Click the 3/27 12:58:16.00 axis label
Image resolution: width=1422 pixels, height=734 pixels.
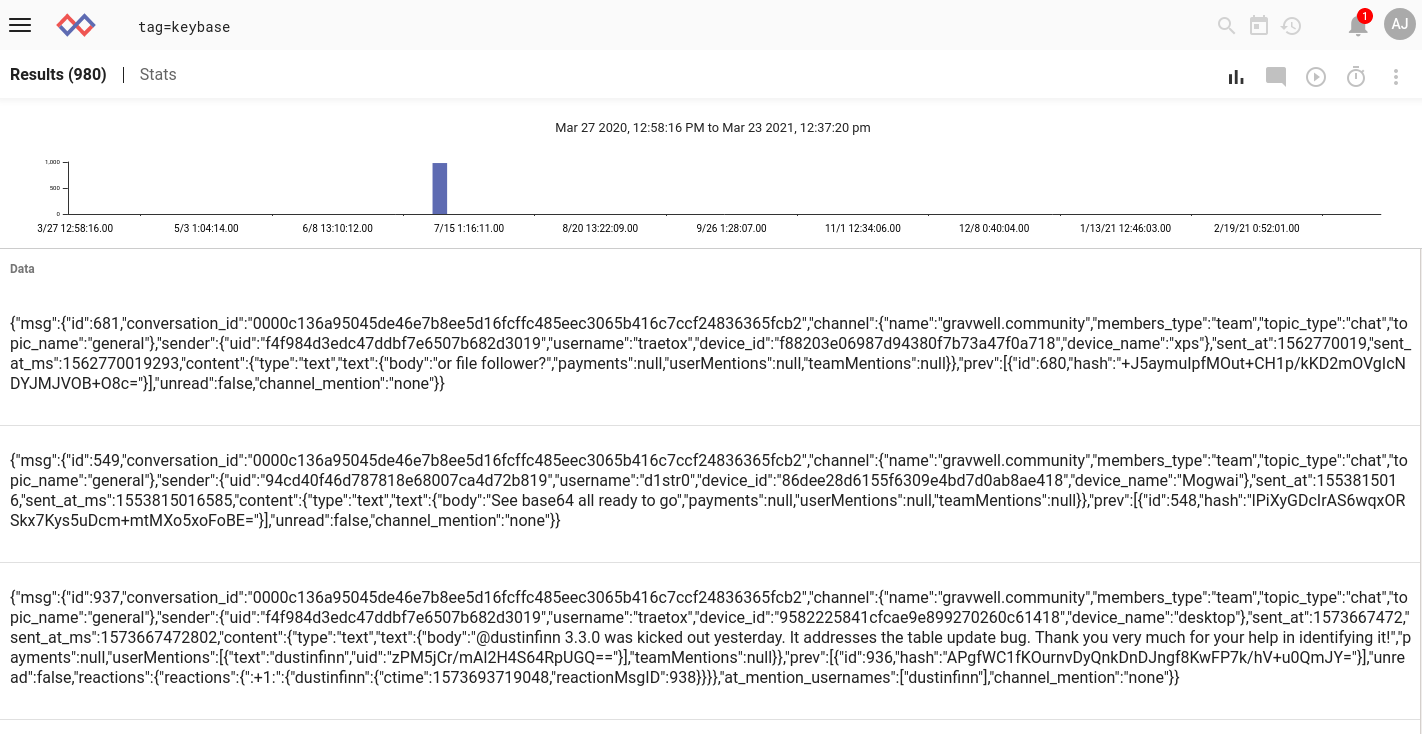(x=75, y=229)
